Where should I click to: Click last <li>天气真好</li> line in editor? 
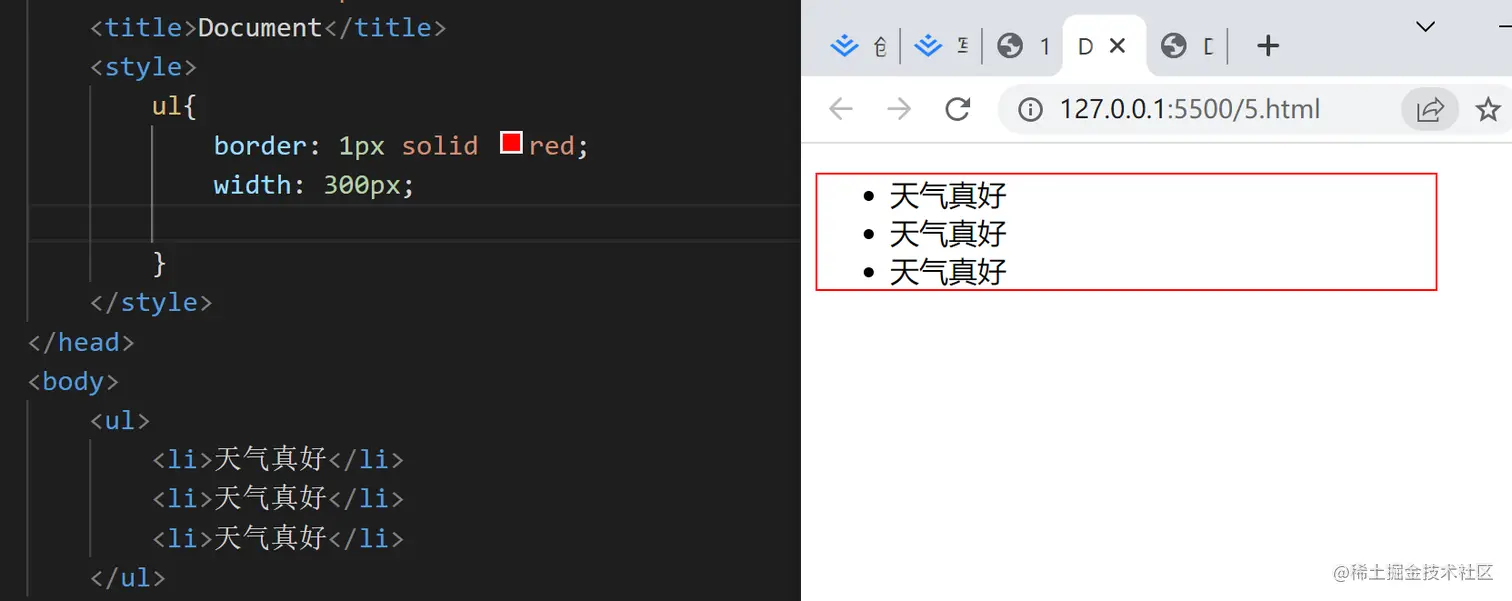coord(278,538)
